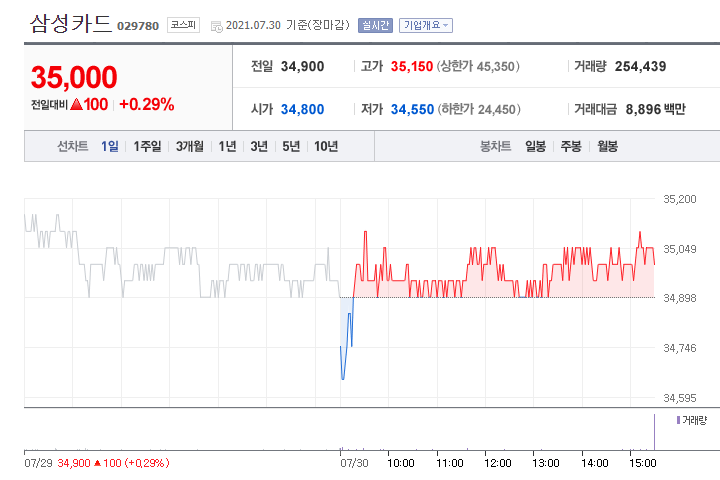This screenshot has height=480, width=720.
Task: Click the 저가 value 34,550
Action: [412, 109]
